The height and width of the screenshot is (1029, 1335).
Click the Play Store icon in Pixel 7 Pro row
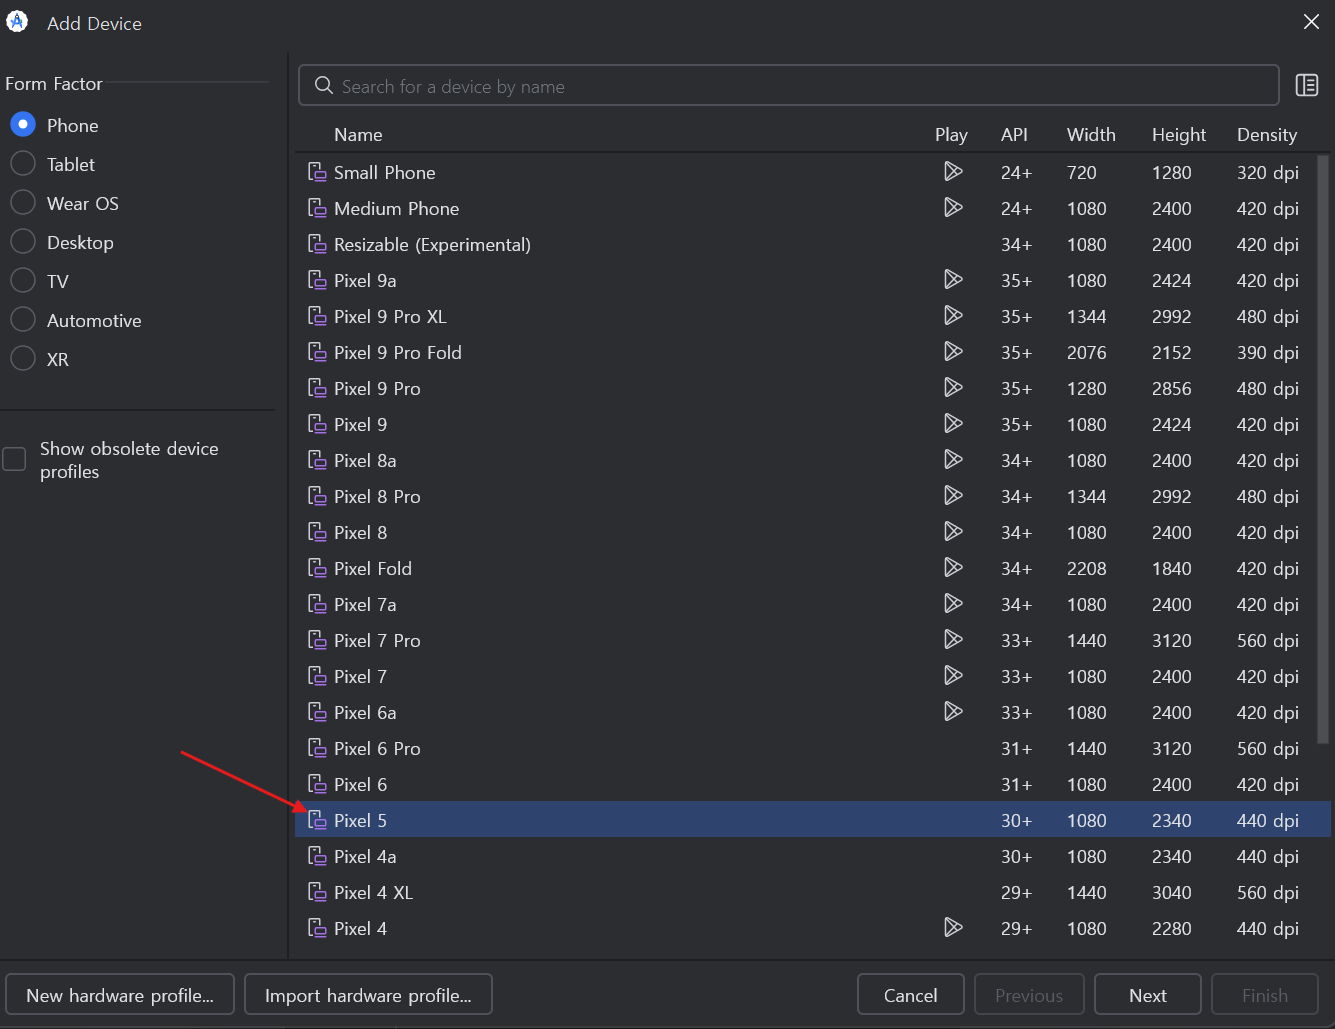953,640
